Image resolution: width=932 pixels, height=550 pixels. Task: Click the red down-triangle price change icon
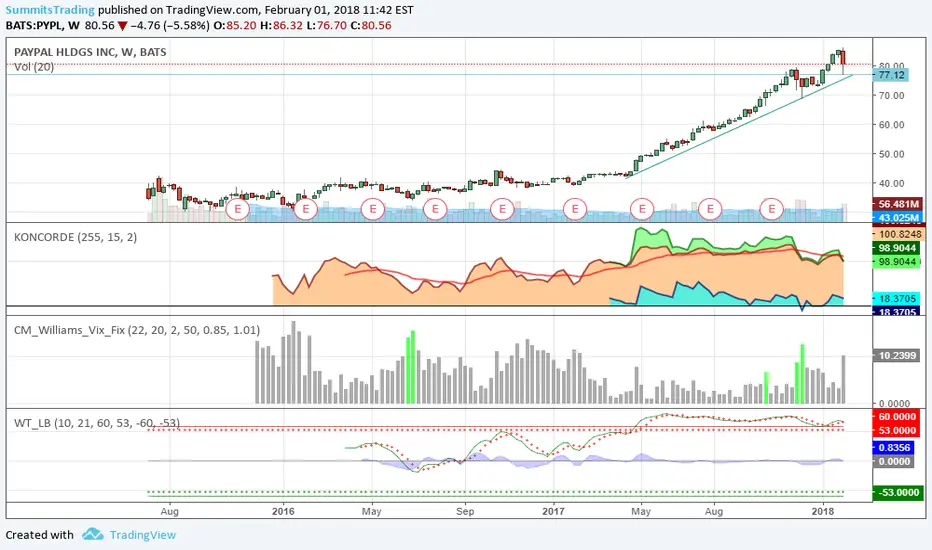tap(122, 26)
